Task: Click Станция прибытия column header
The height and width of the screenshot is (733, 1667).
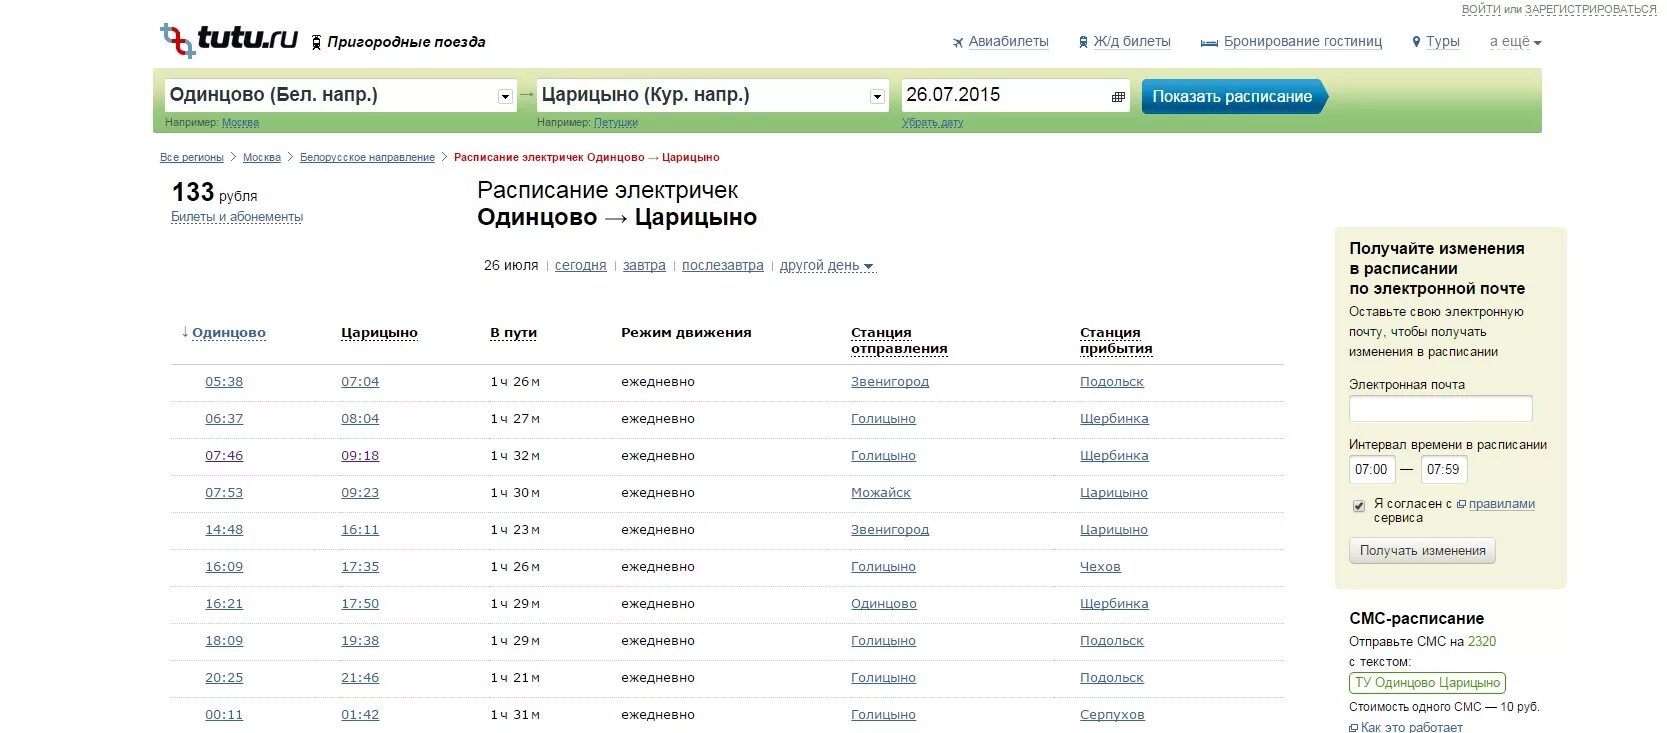Action: tap(1116, 341)
